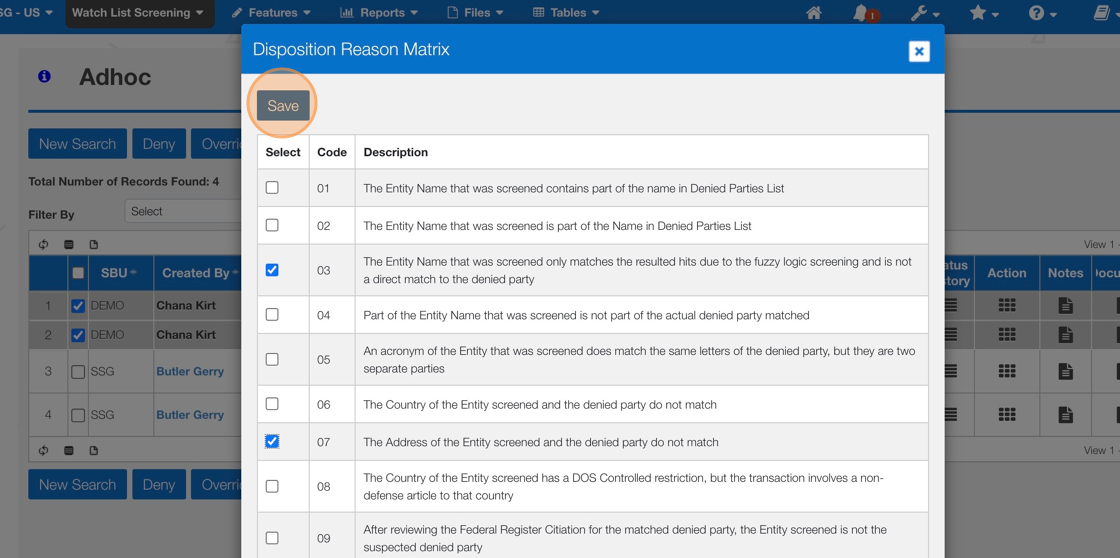Expand the Reports menu
This screenshot has height=558, width=1120.
(379, 13)
